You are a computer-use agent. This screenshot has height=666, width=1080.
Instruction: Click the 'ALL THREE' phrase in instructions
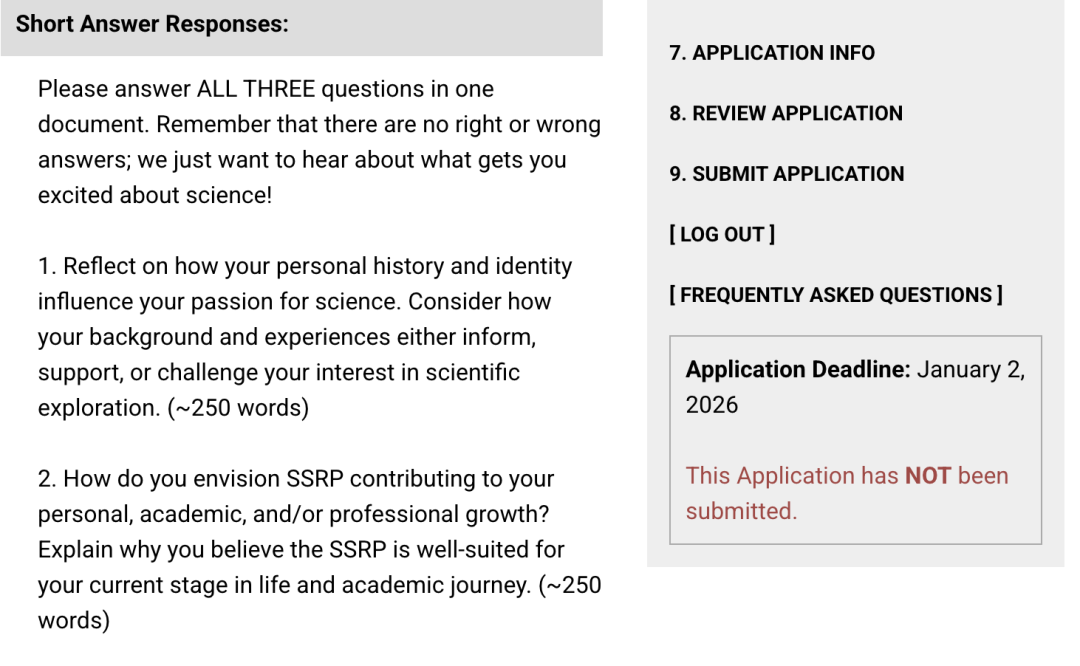256,89
